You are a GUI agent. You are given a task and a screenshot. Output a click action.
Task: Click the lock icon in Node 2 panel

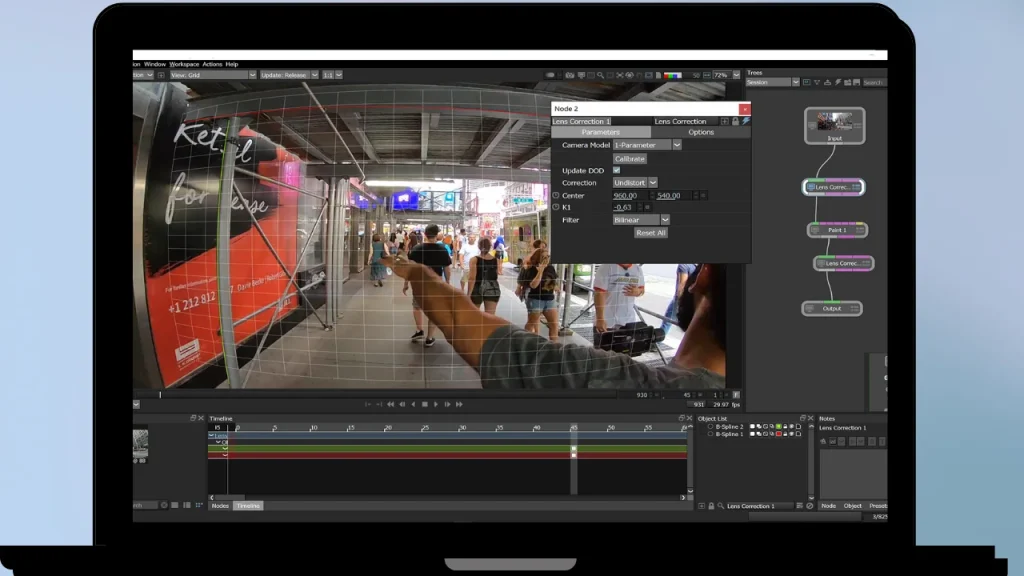point(735,121)
